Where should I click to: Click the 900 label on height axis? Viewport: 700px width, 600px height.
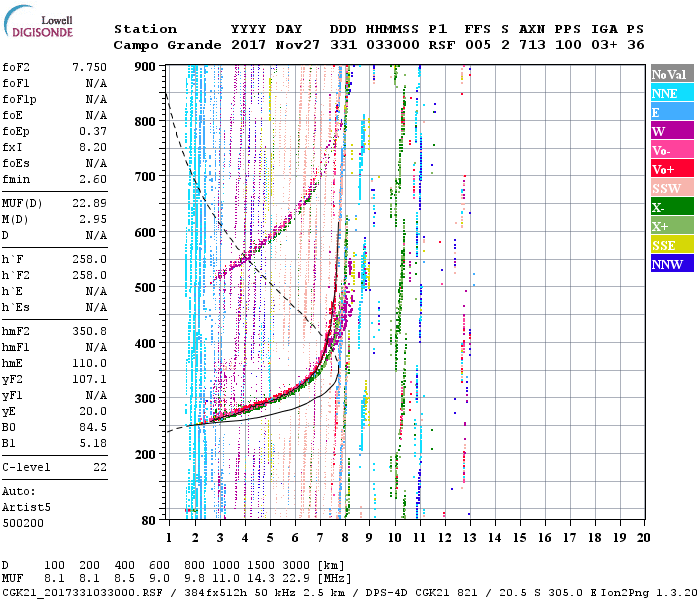(x=146, y=66)
